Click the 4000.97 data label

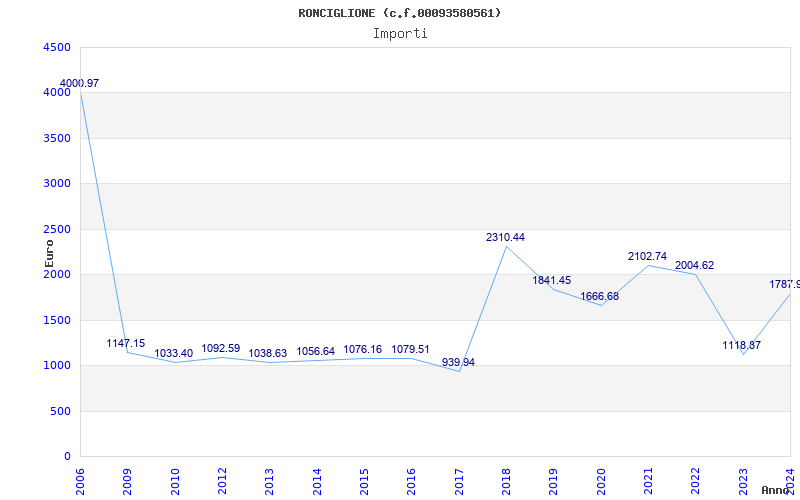point(79,83)
